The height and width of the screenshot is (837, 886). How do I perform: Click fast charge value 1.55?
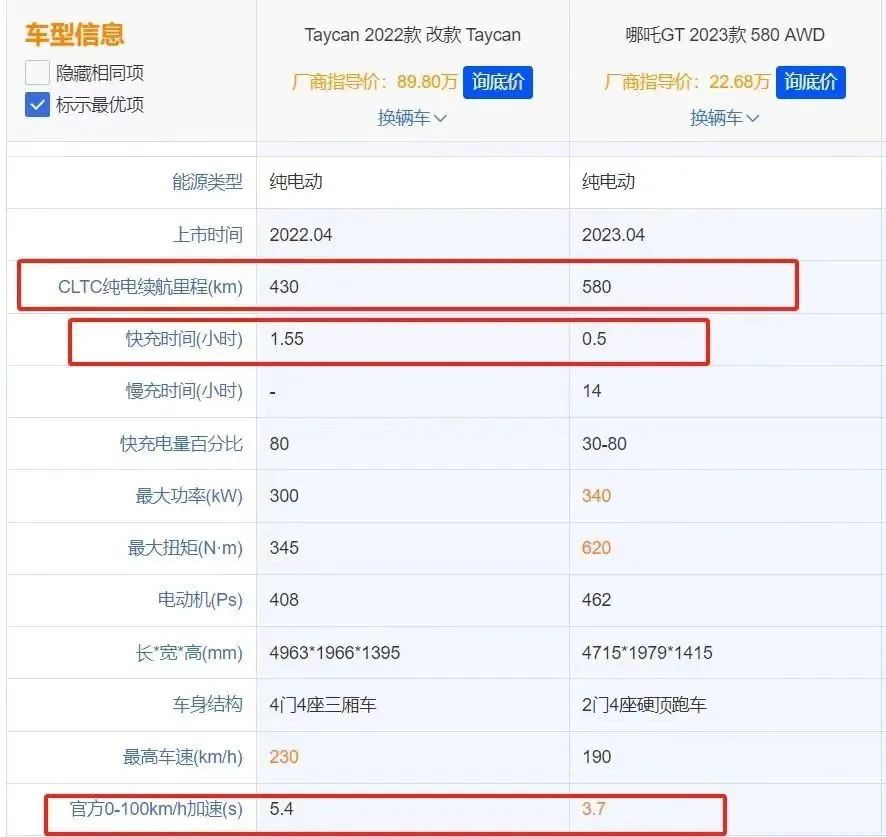286,339
